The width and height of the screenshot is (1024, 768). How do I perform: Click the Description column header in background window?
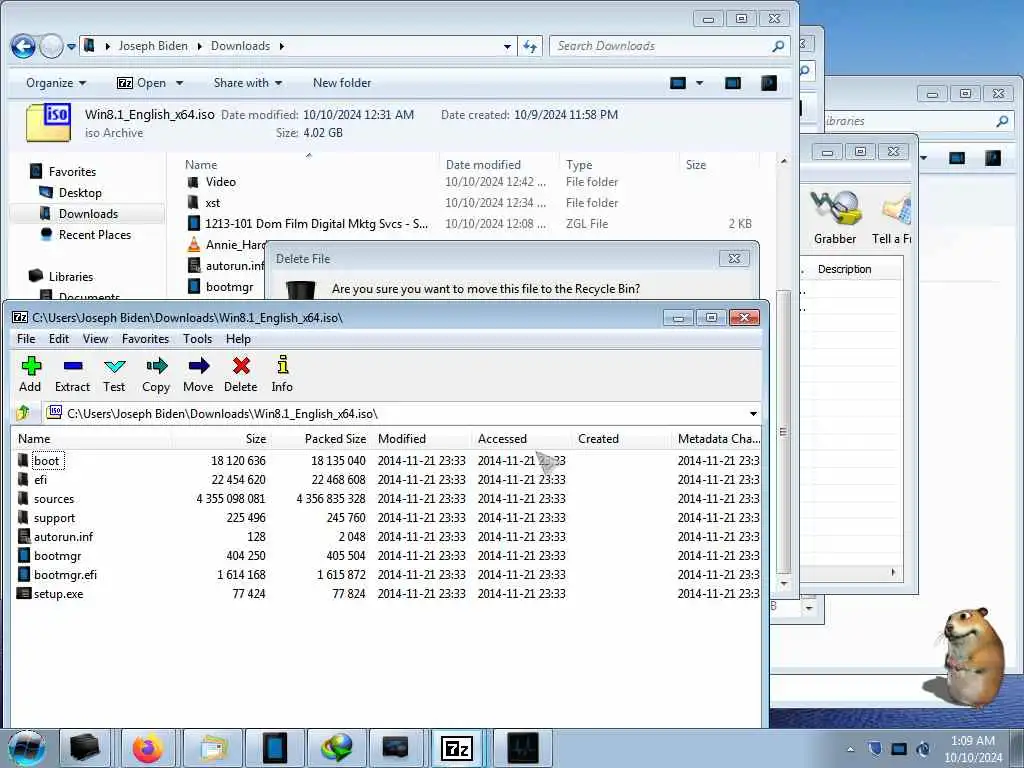pos(844,269)
